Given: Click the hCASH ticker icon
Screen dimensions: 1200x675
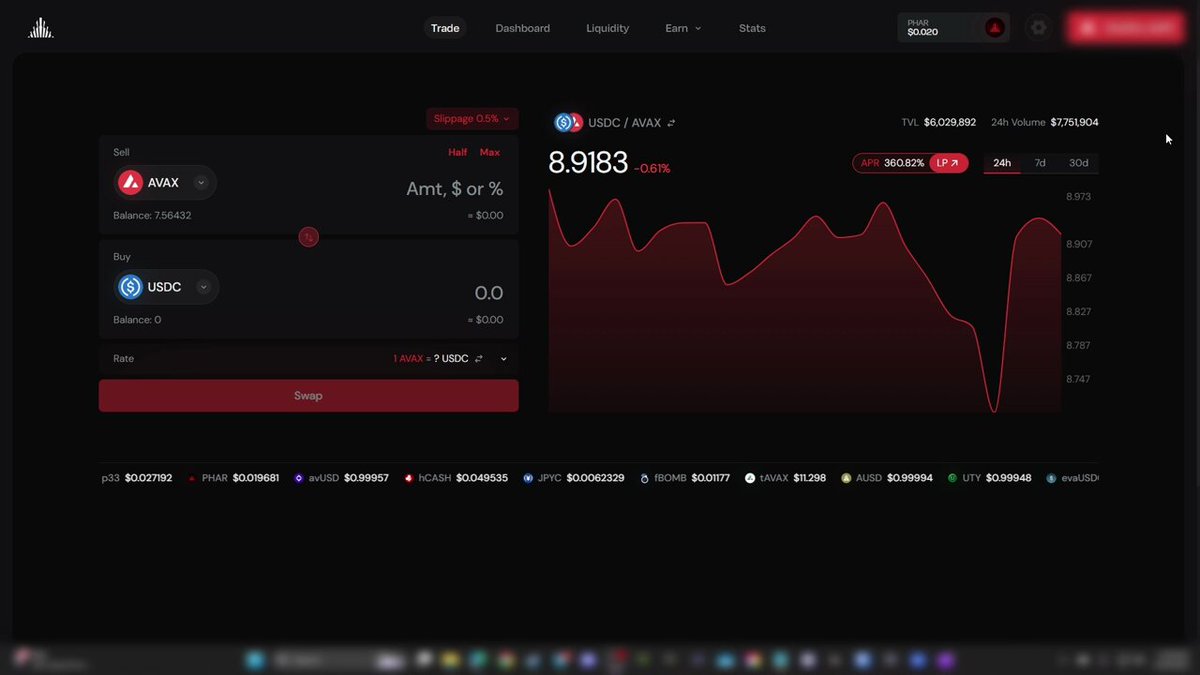Looking at the screenshot, I should 409,479.
